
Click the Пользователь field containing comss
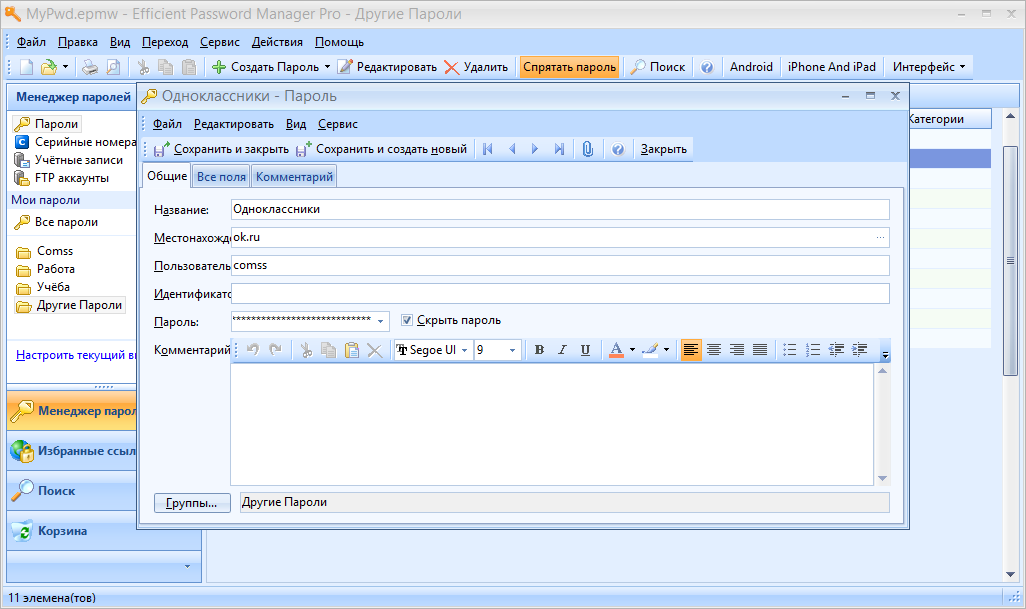tap(560, 266)
